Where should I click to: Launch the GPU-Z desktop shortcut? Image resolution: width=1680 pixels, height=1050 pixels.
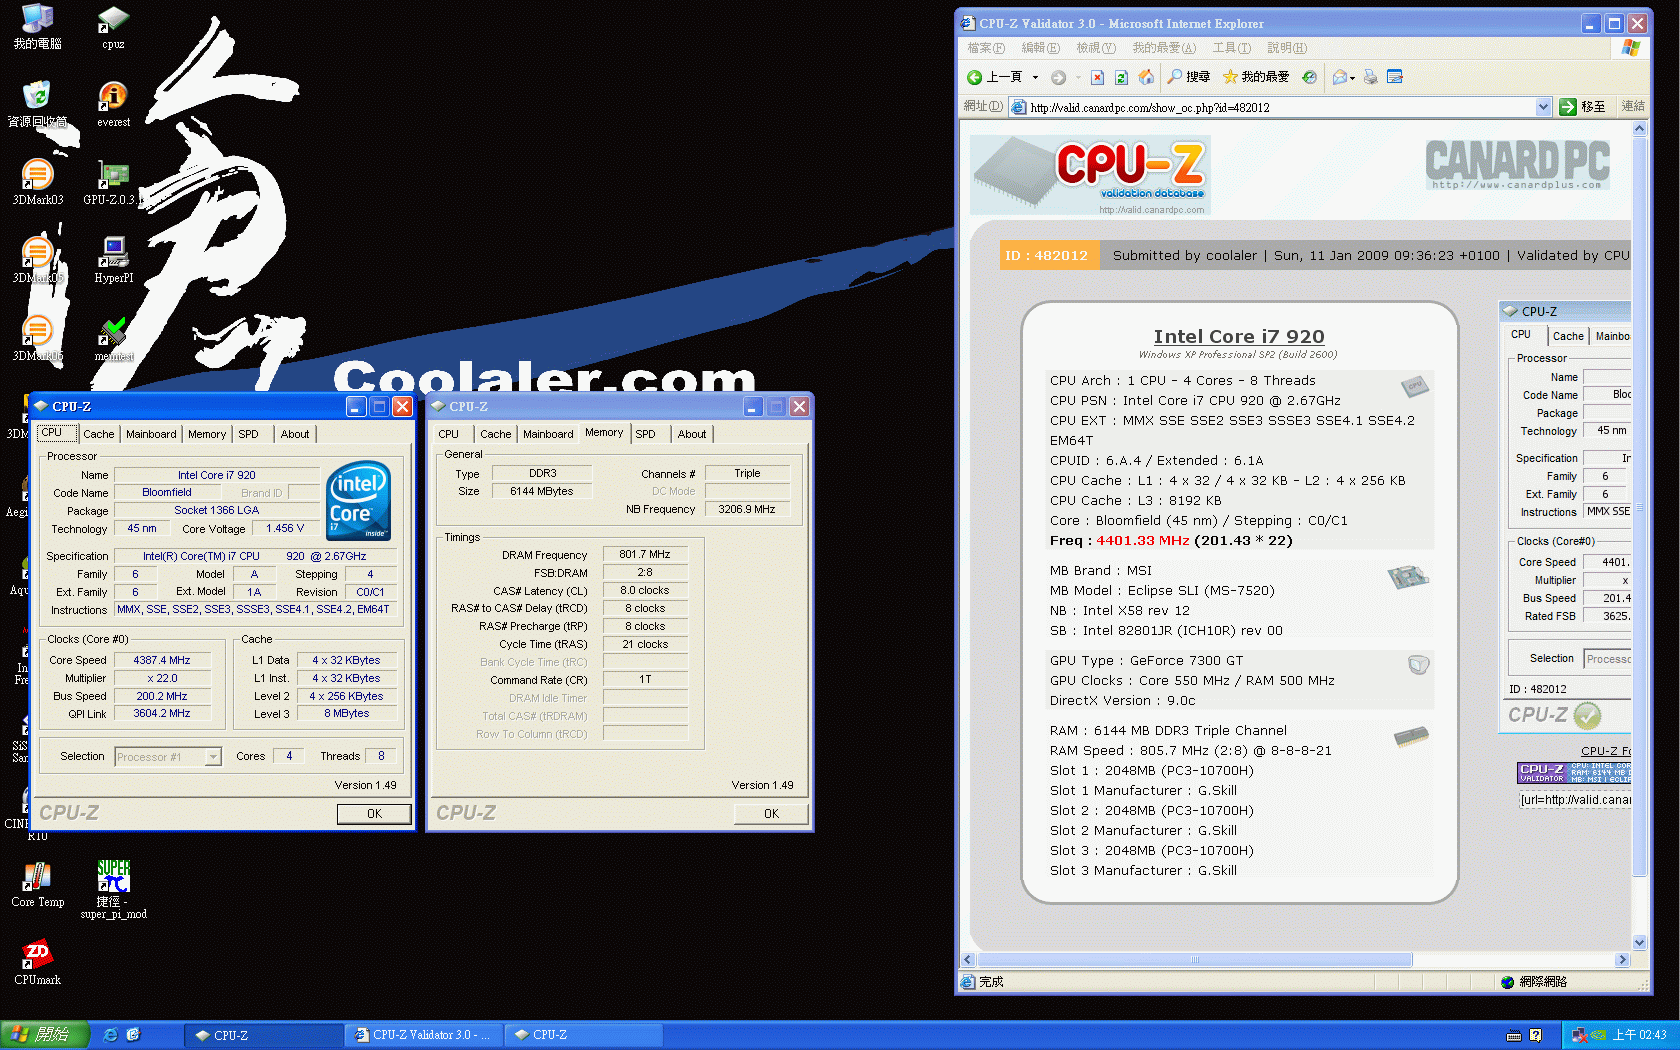pos(113,182)
